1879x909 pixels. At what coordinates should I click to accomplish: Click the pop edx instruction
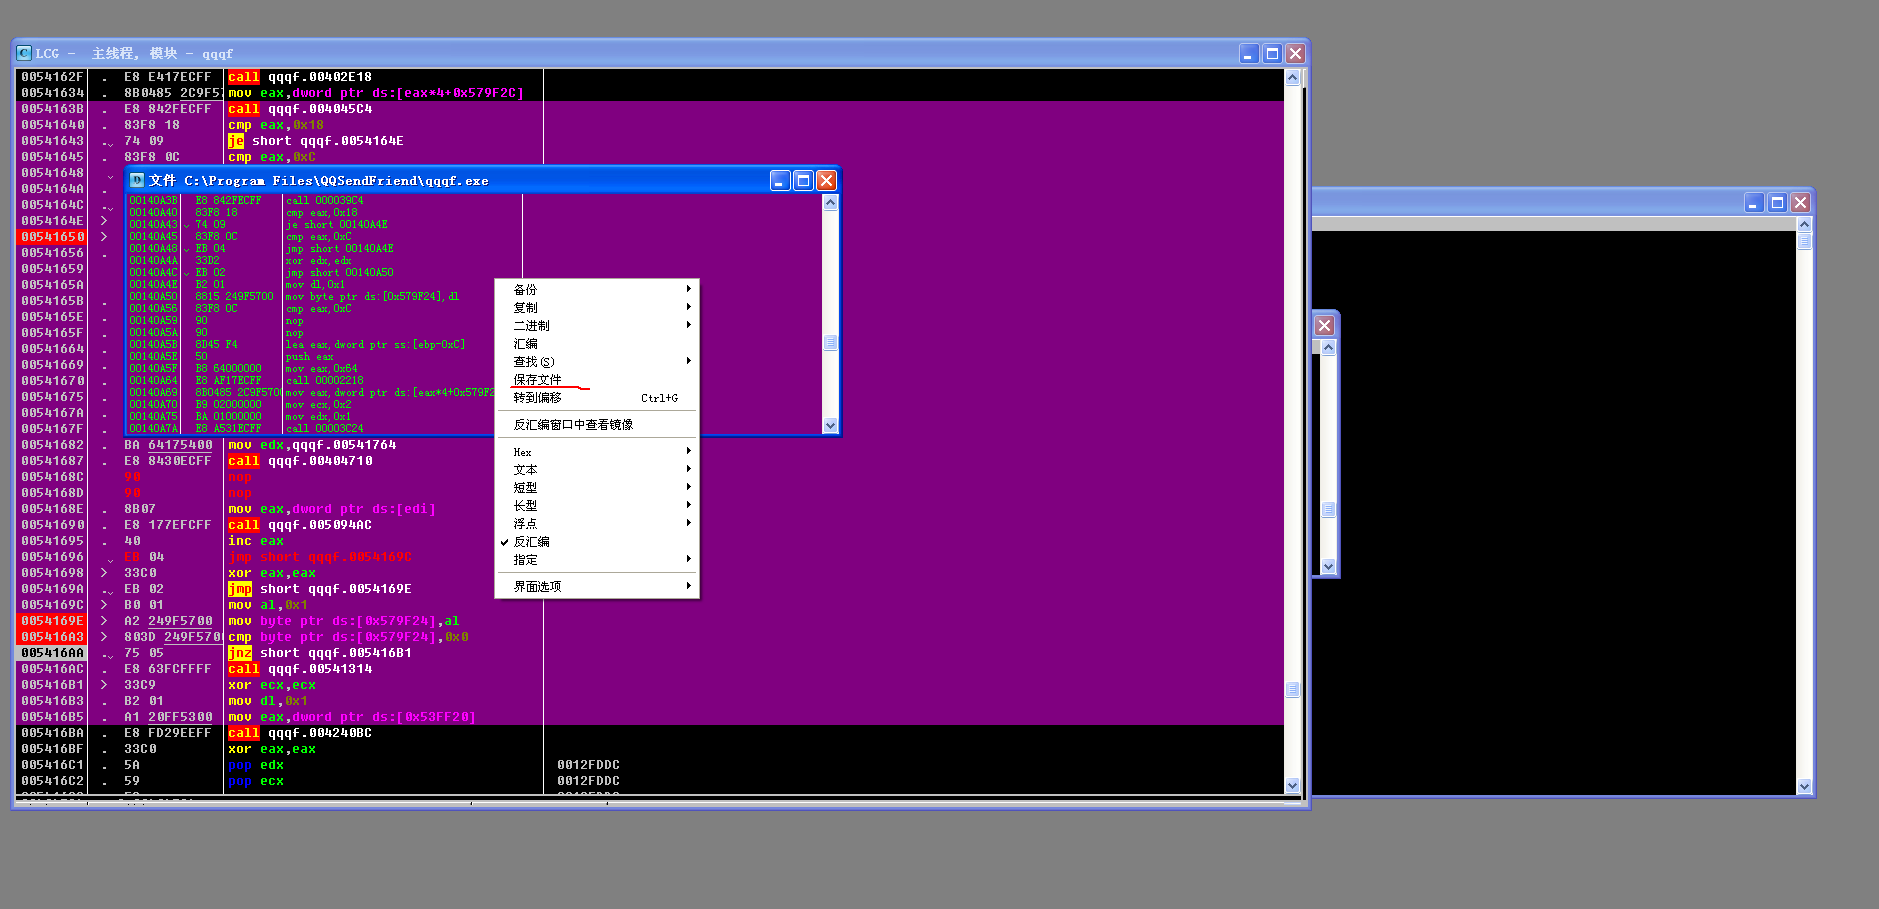(256, 765)
